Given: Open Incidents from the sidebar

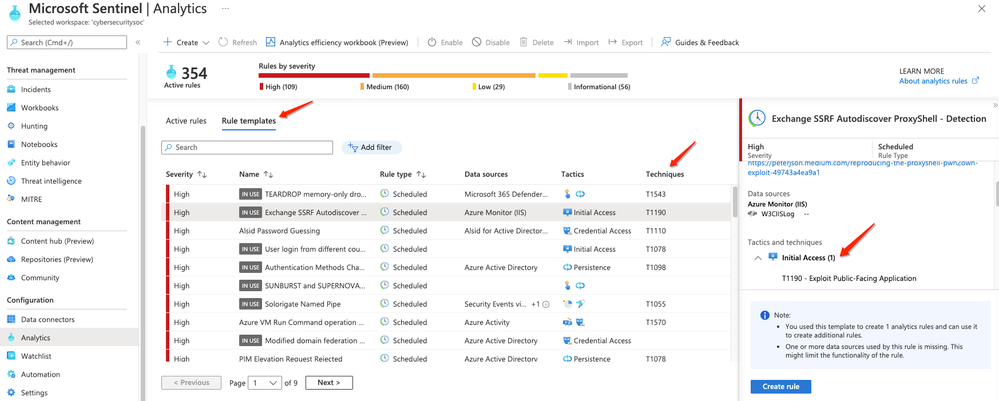Looking at the screenshot, I should pyautogui.click(x=36, y=89).
